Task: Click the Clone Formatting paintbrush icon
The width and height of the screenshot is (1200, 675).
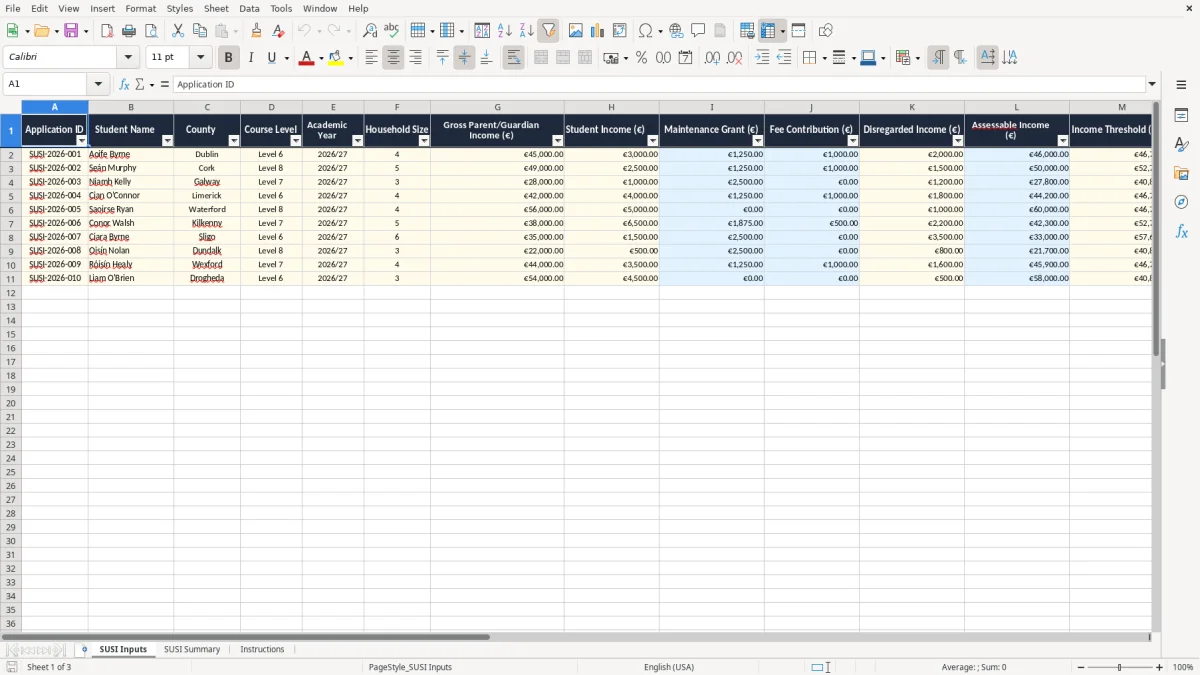Action: click(257, 31)
